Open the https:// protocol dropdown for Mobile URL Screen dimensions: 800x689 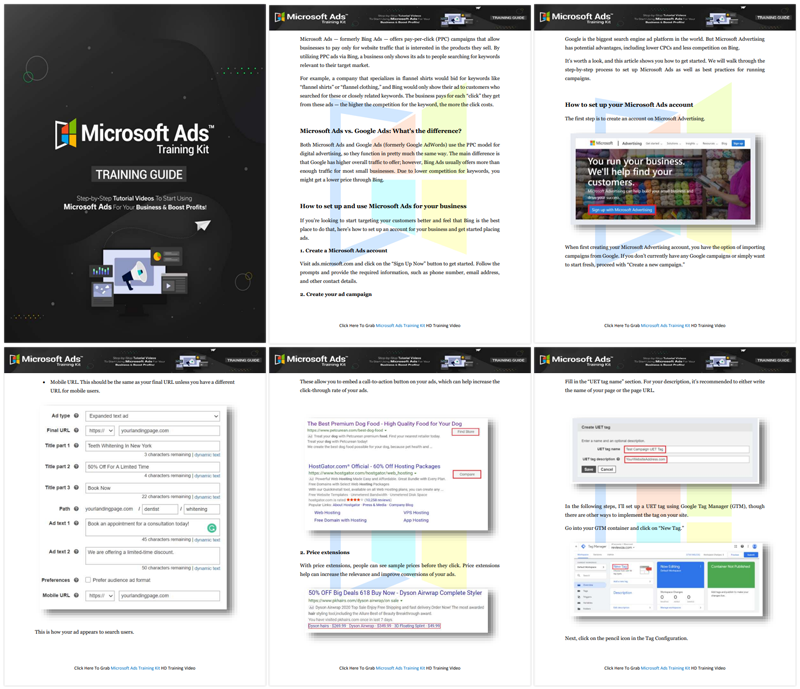100,596
